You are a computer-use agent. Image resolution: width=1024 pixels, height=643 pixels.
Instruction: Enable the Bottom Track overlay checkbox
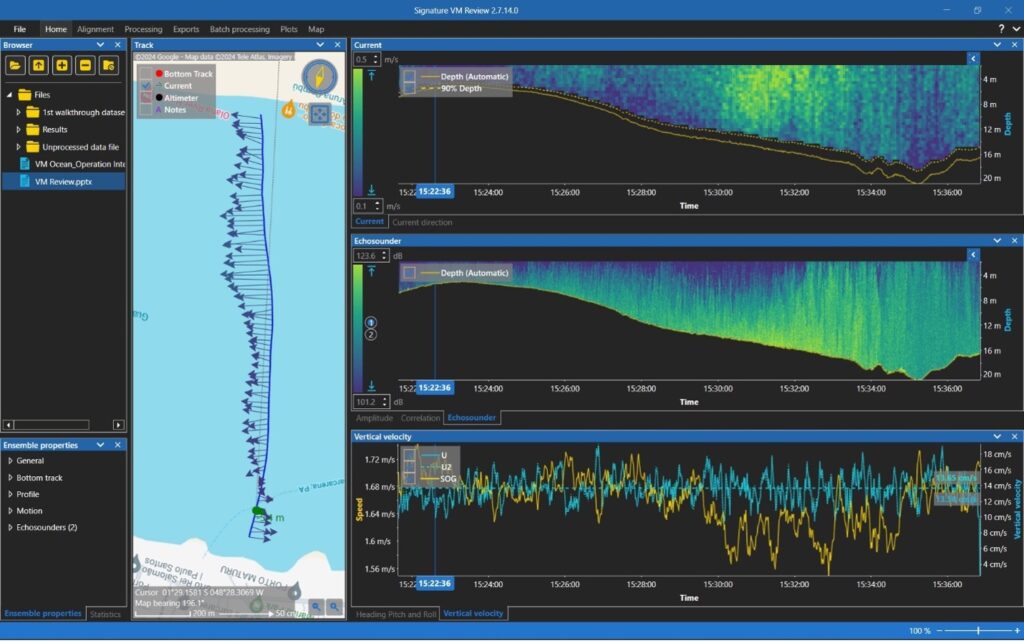click(x=146, y=73)
